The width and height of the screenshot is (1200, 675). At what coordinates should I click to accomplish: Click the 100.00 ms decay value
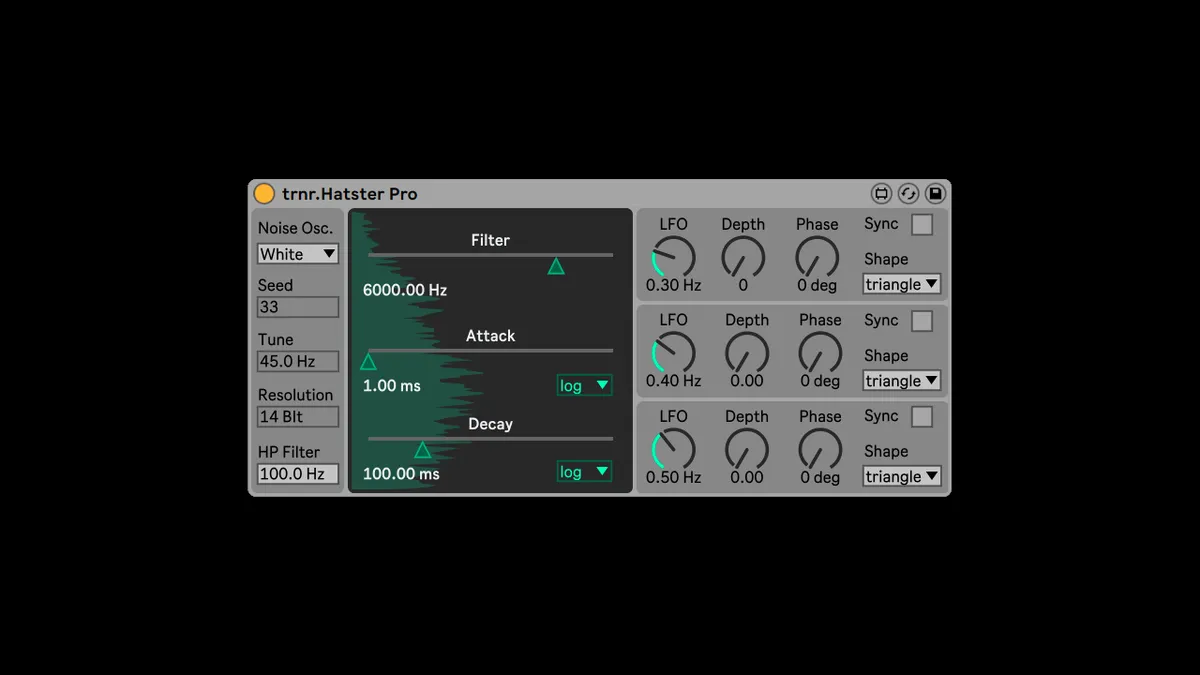point(401,473)
